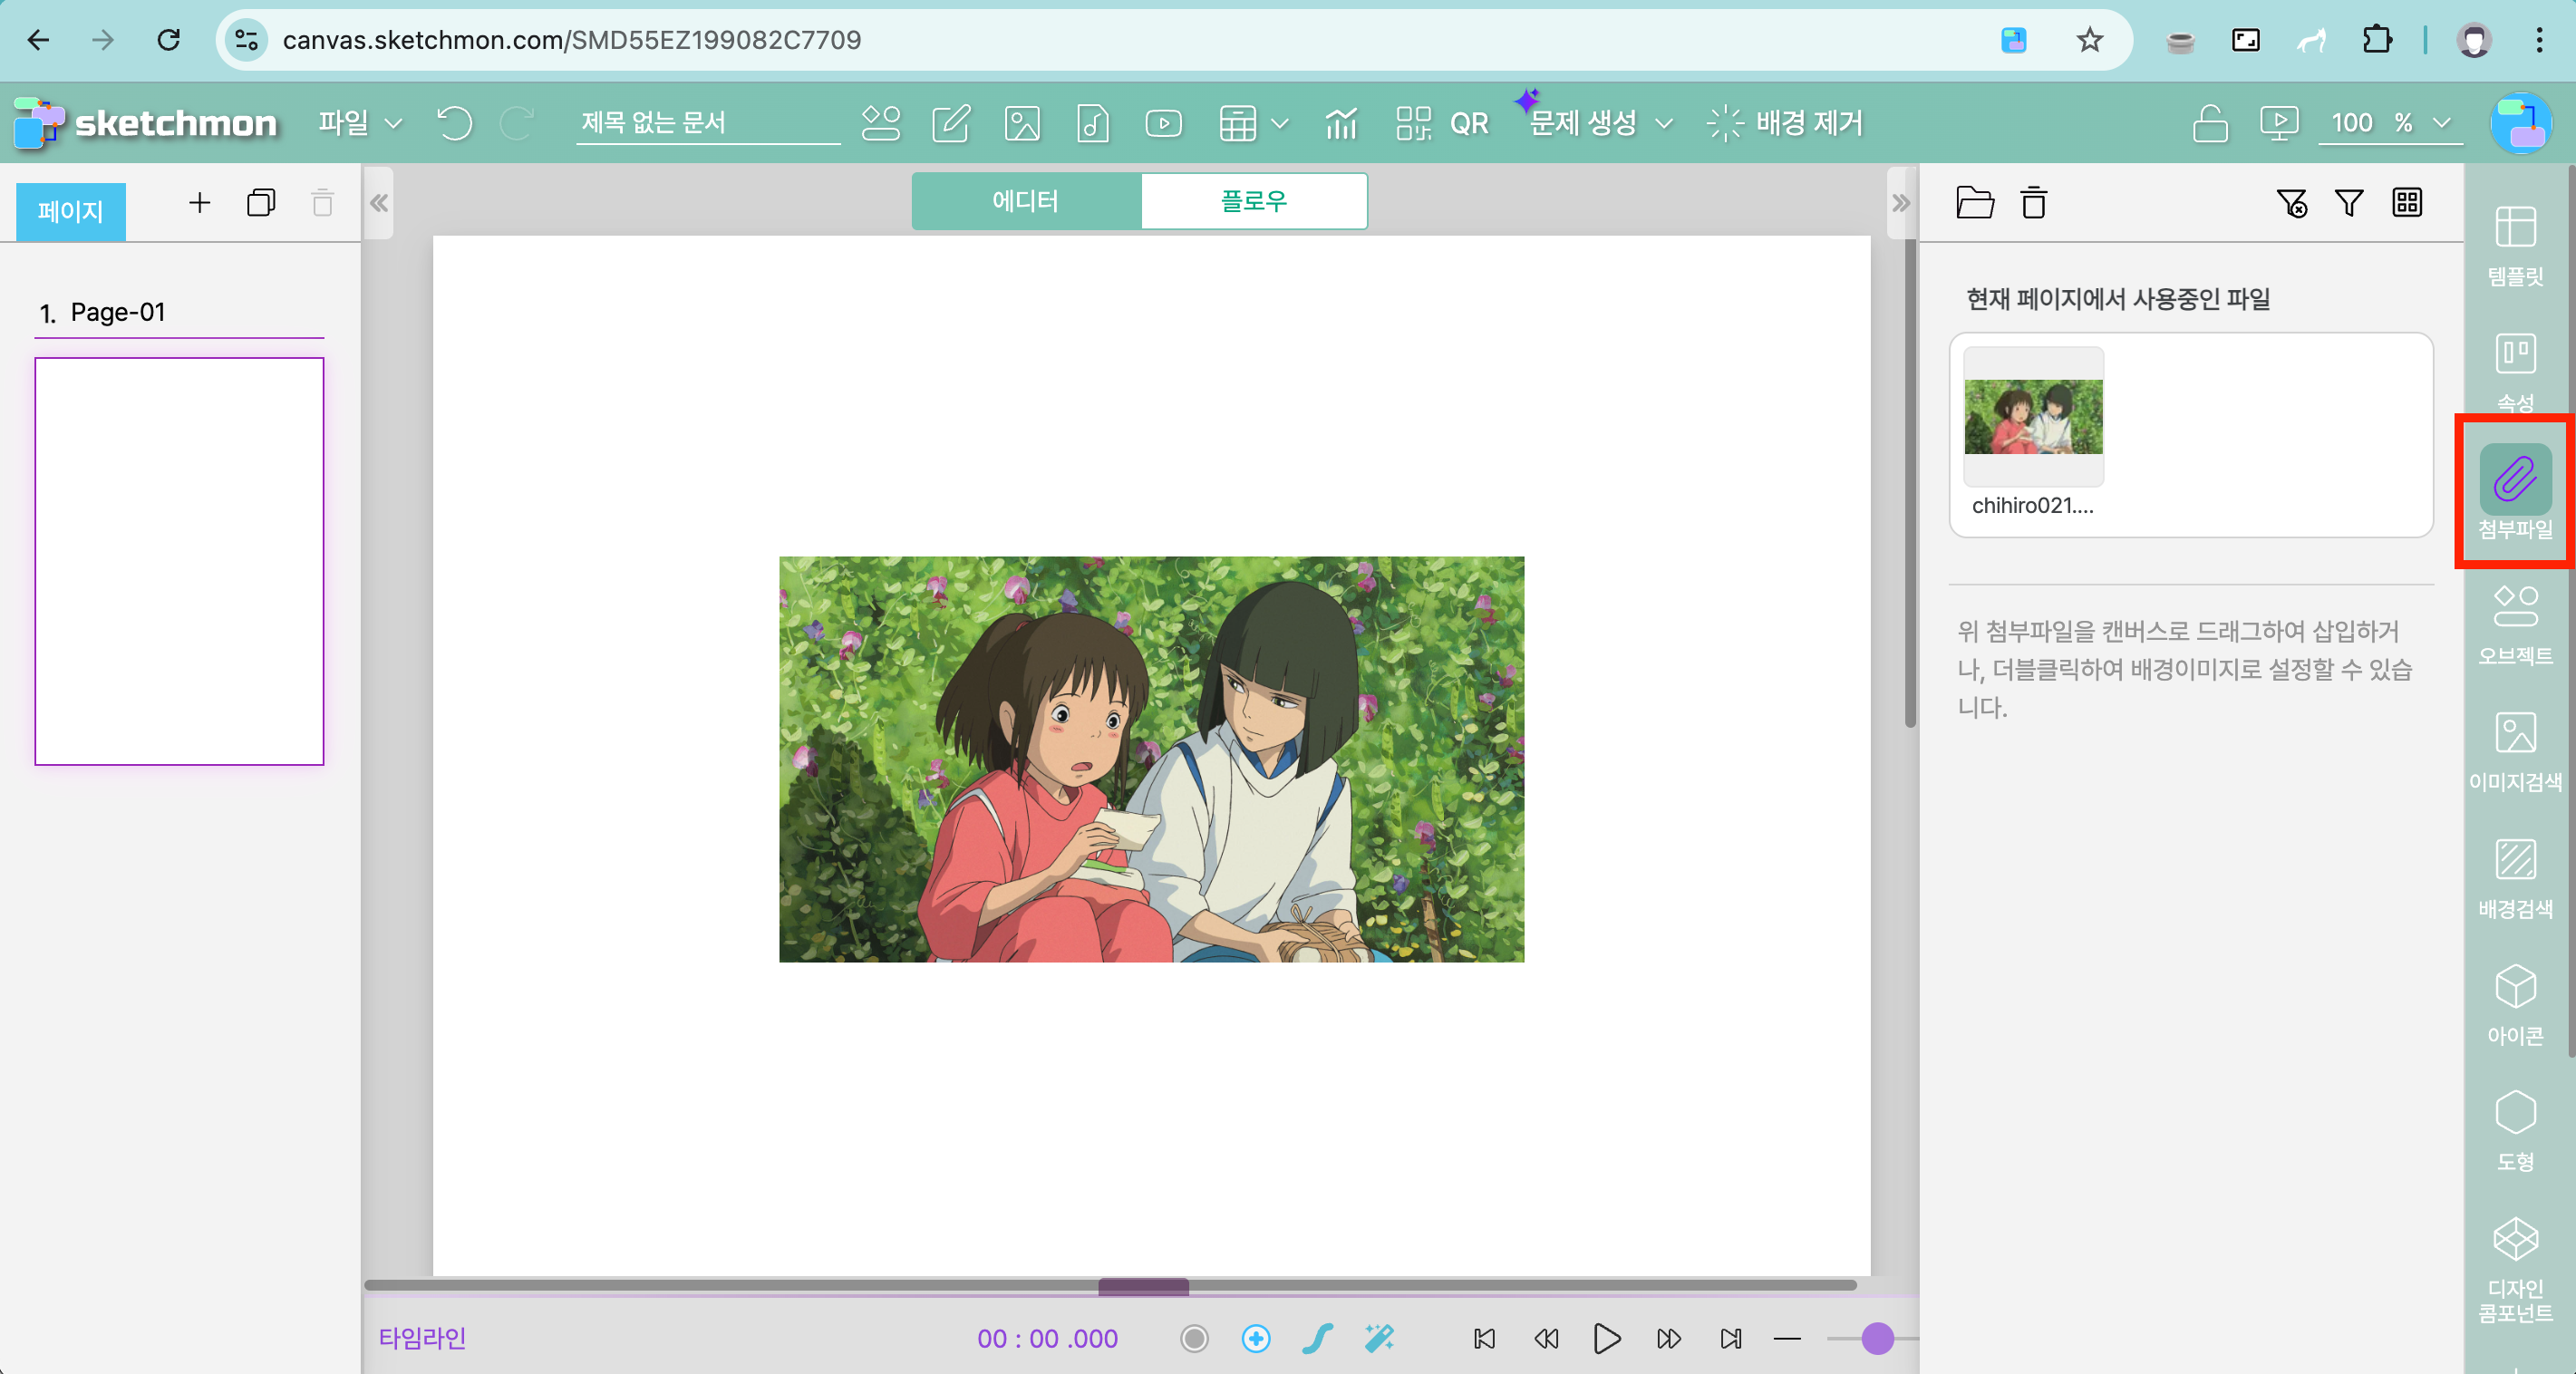The height and width of the screenshot is (1374, 2576).
Task: Select the 페이지 tab
Action: click(x=70, y=211)
